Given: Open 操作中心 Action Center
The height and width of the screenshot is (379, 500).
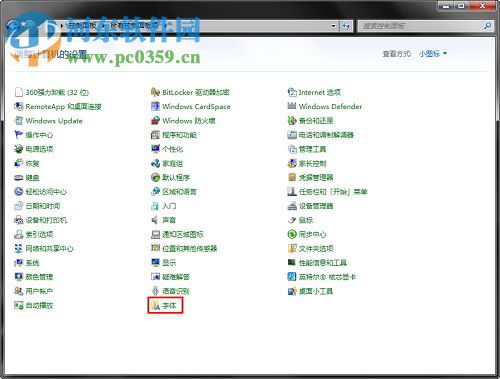Looking at the screenshot, I should click(x=33, y=135).
